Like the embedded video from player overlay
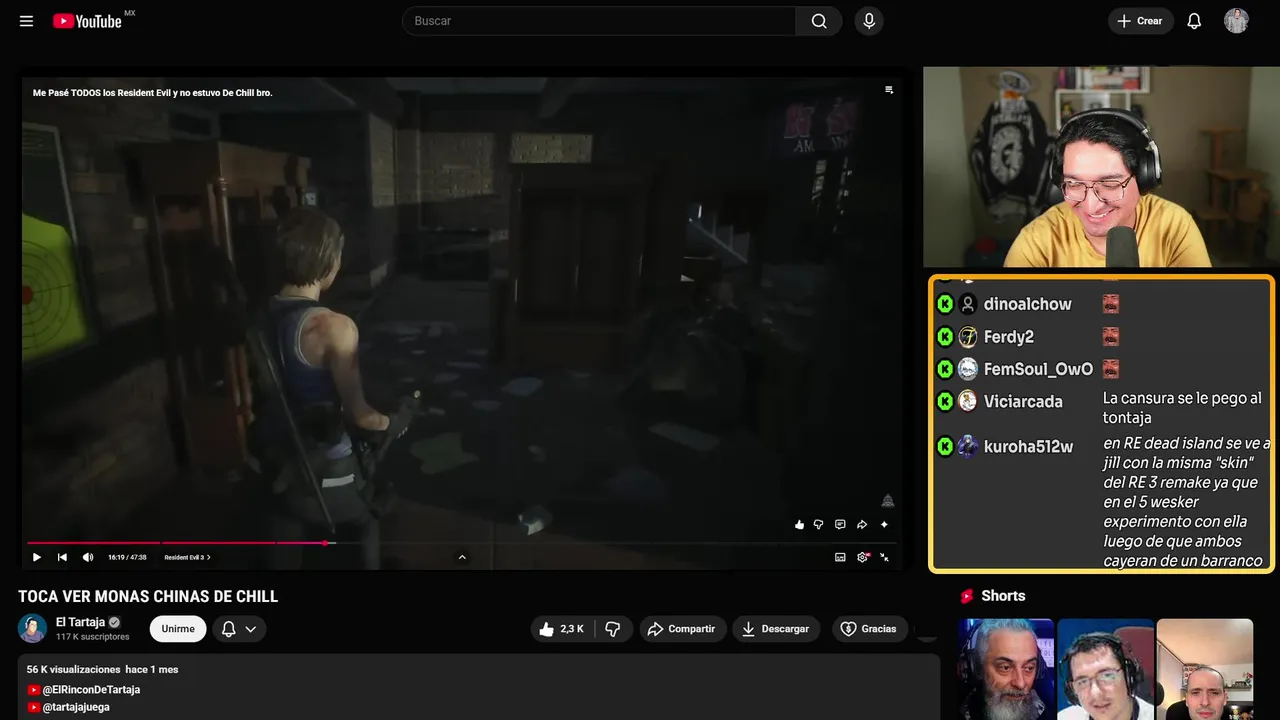This screenshot has height=720, width=1280. click(x=799, y=524)
